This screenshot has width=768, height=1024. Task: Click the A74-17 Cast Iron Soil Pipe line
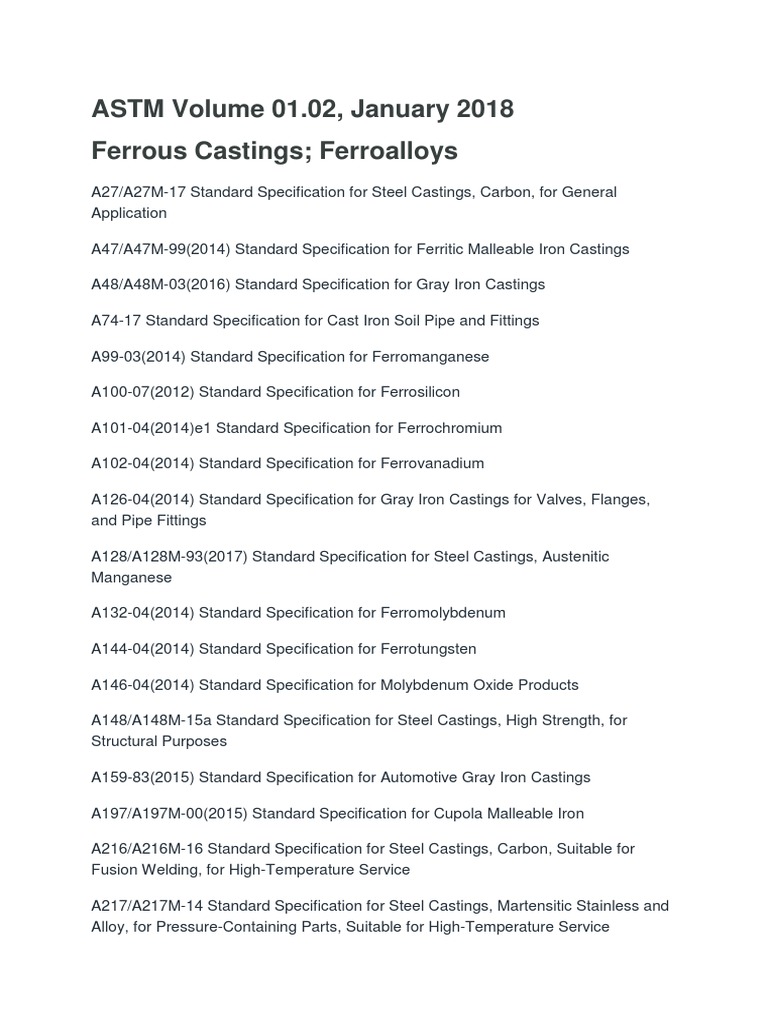(315, 321)
